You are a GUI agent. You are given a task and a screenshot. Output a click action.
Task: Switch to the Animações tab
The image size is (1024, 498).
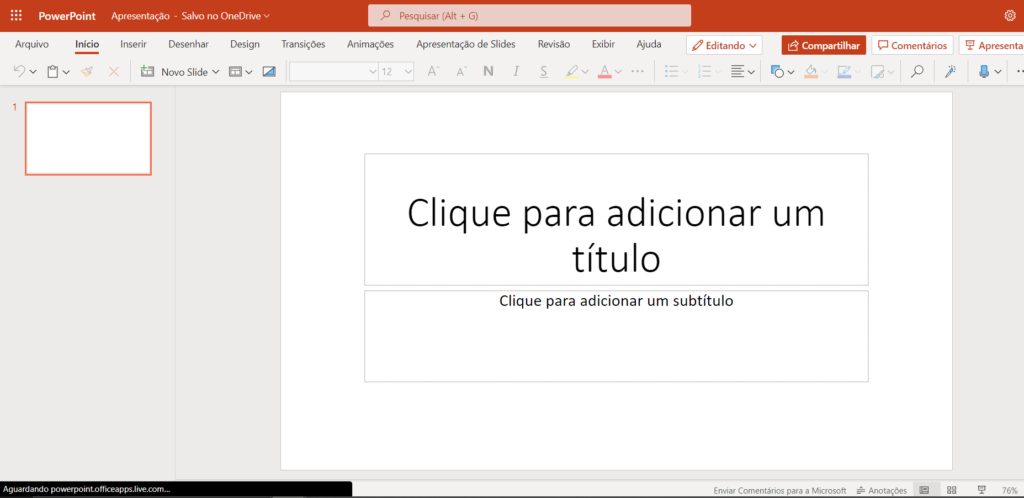pos(370,44)
